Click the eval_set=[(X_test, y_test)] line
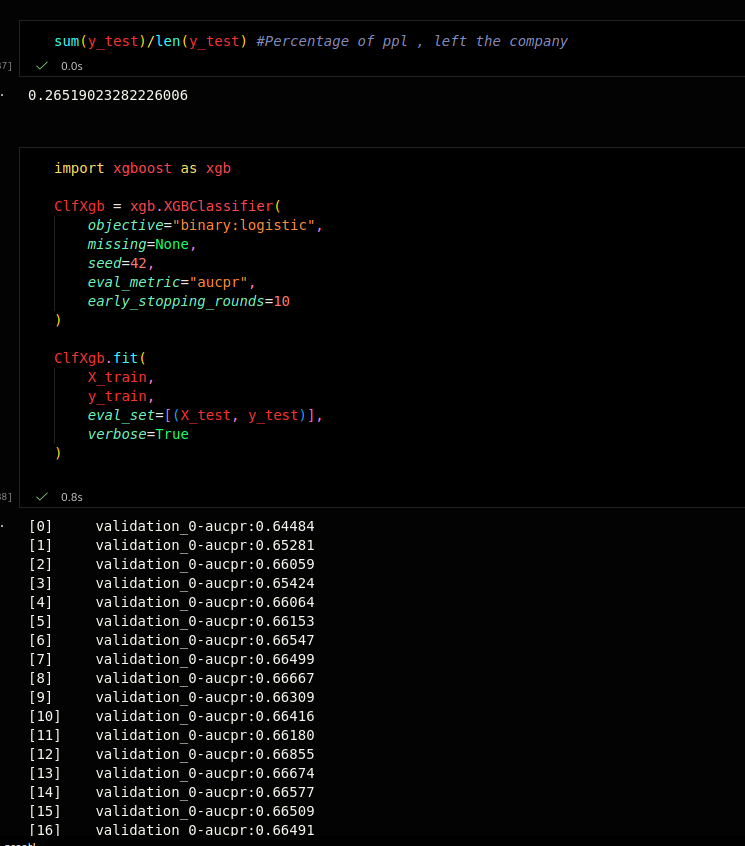This screenshot has height=846, width=745. (204, 415)
